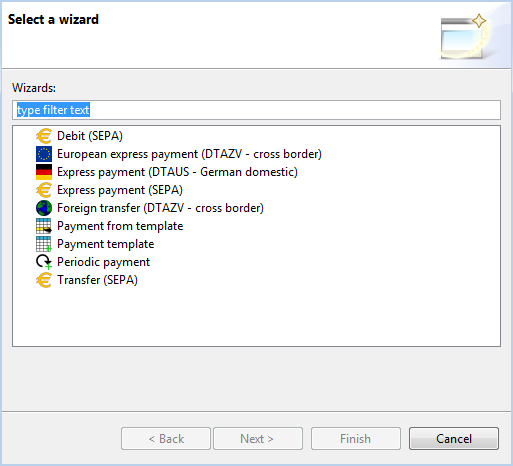Click the grid-plus icon for Payment template
The height and width of the screenshot is (466, 513).
44,244
